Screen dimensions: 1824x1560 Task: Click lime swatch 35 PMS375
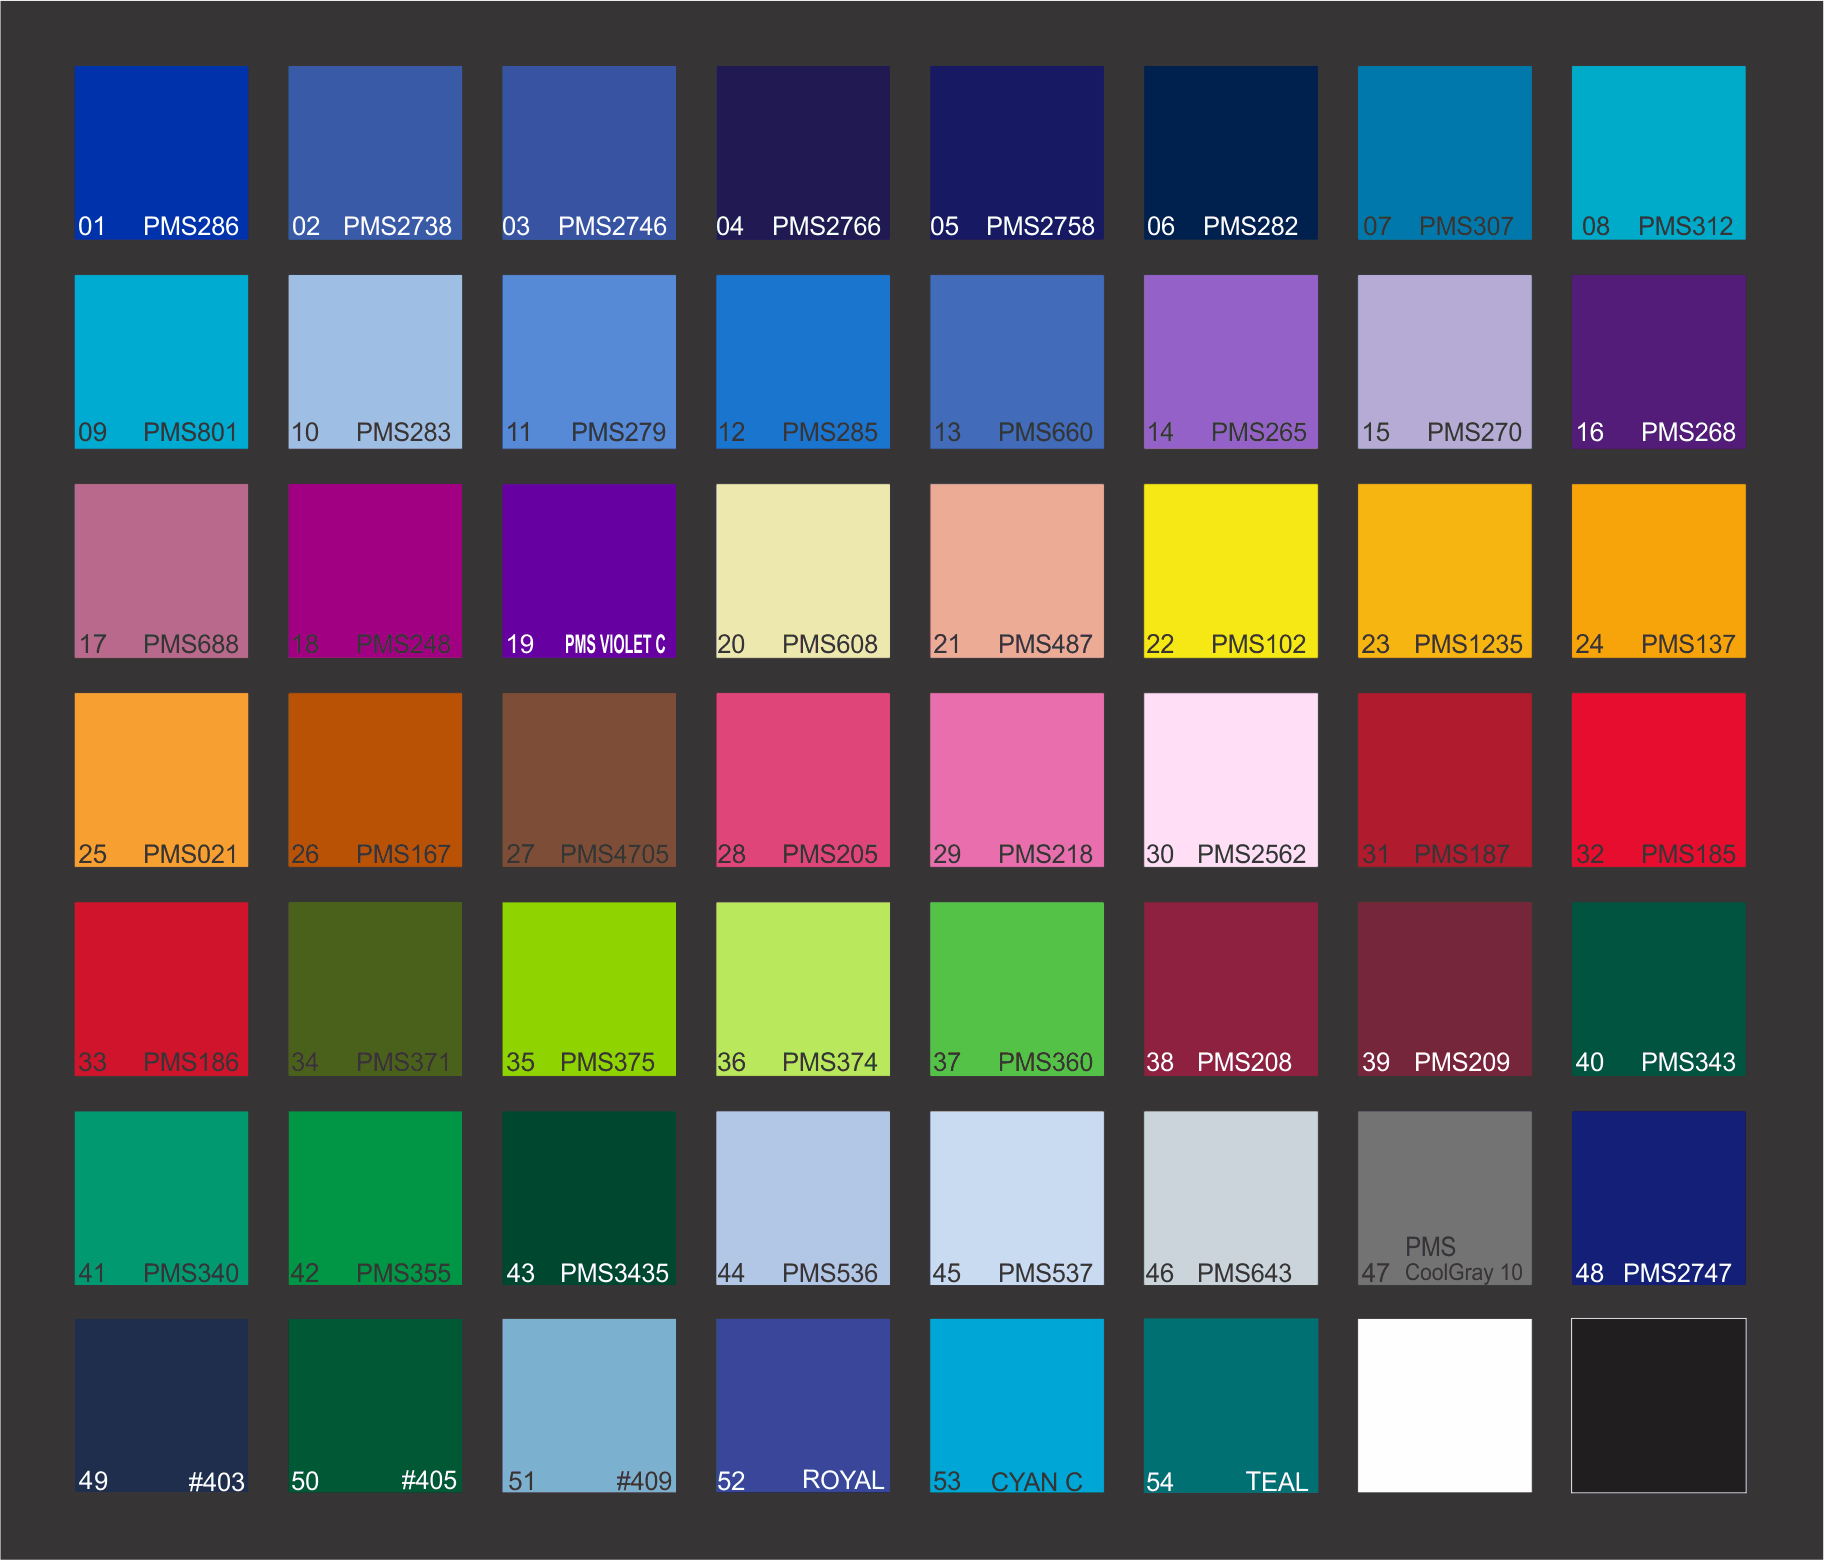click(x=589, y=989)
